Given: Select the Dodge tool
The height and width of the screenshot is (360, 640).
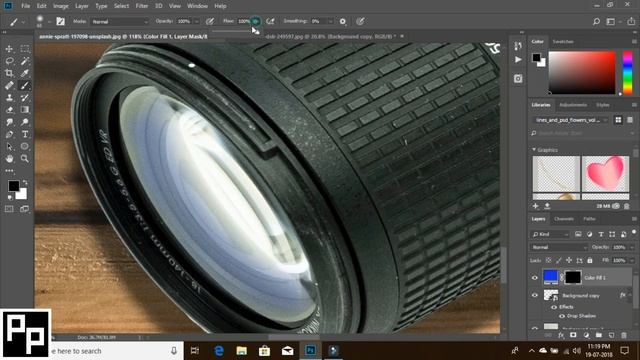Looking at the screenshot, I should [x=25, y=122].
